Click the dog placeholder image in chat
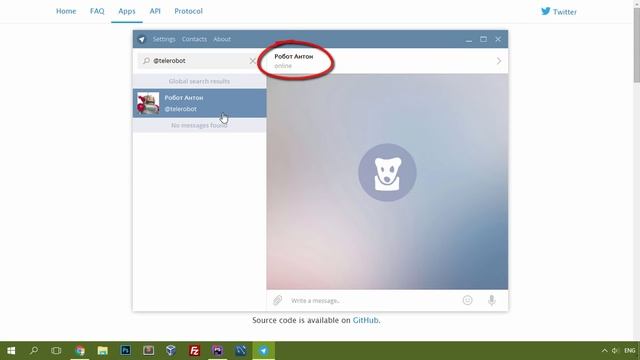 [387, 172]
